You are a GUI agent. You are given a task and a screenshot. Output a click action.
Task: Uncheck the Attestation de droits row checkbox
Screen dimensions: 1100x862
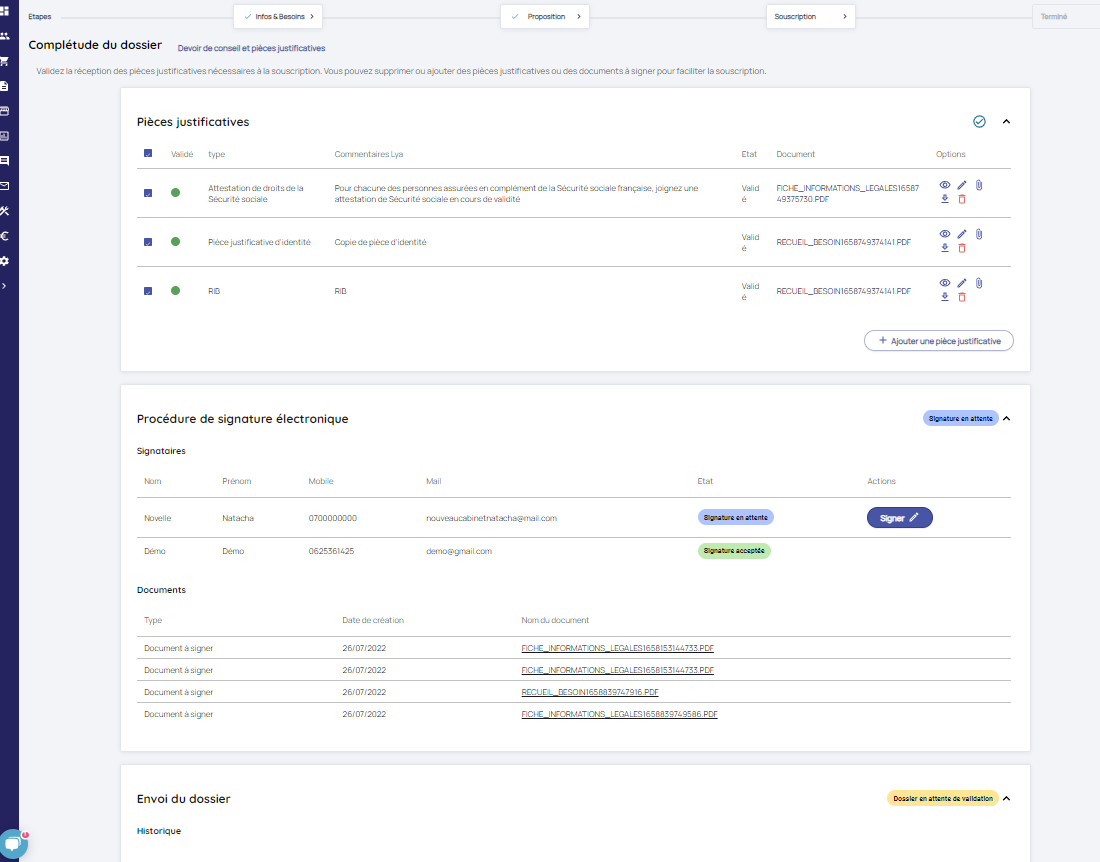pyautogui.click(x=148, y=193)
